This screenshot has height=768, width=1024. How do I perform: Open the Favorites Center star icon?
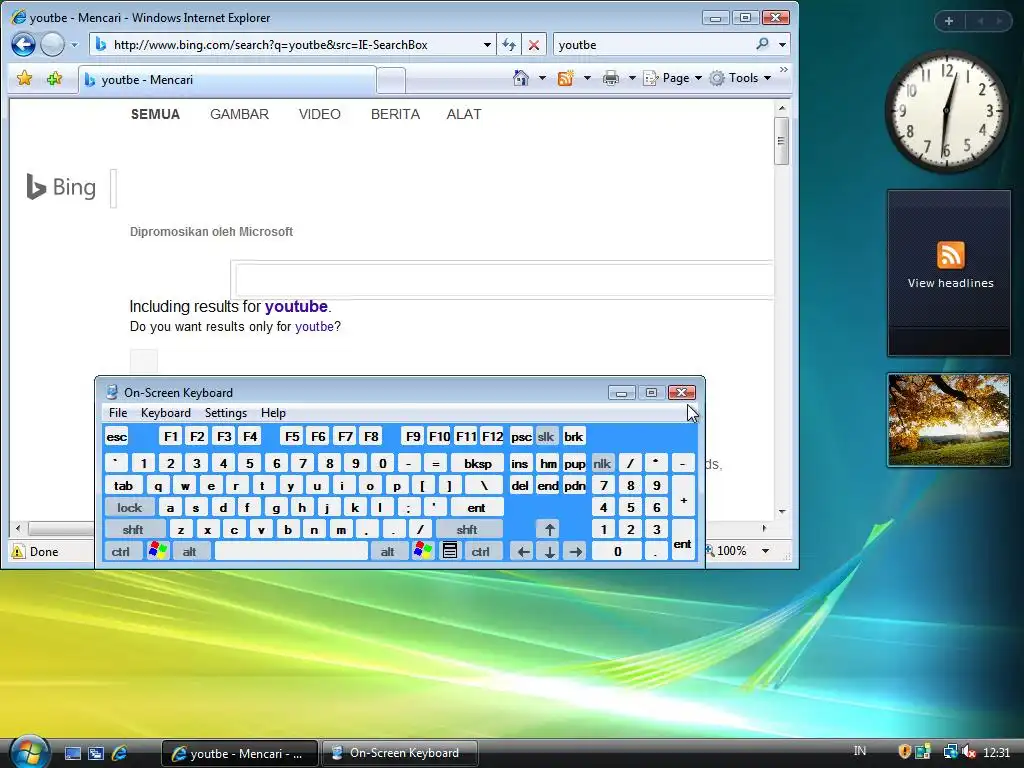pyautogui.click(x=25, y=79)
